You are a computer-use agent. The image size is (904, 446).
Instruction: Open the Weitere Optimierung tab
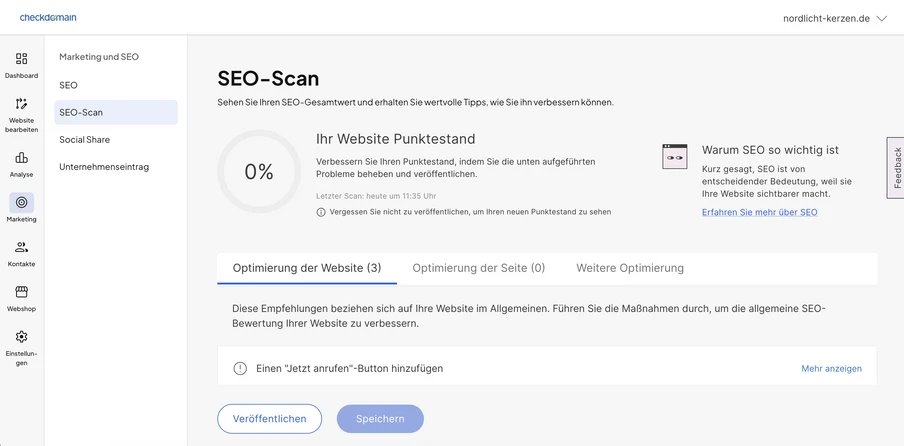[630, 268]
